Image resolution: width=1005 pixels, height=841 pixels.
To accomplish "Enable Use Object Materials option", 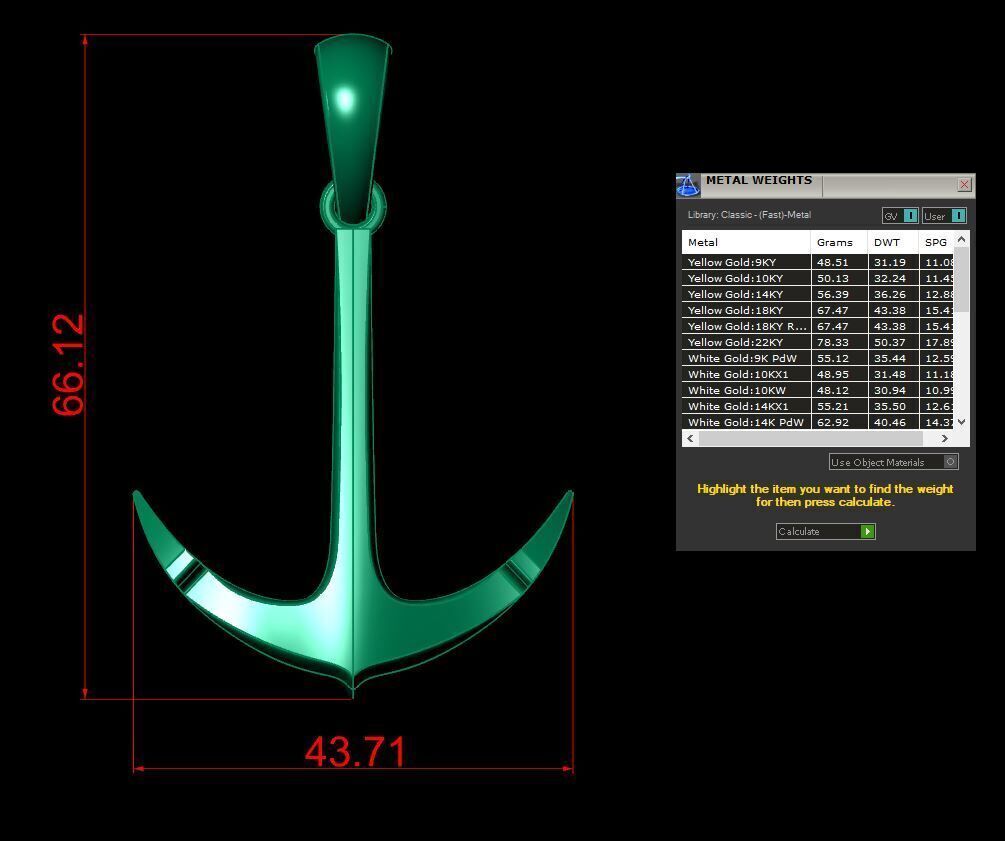I will 893,462.
